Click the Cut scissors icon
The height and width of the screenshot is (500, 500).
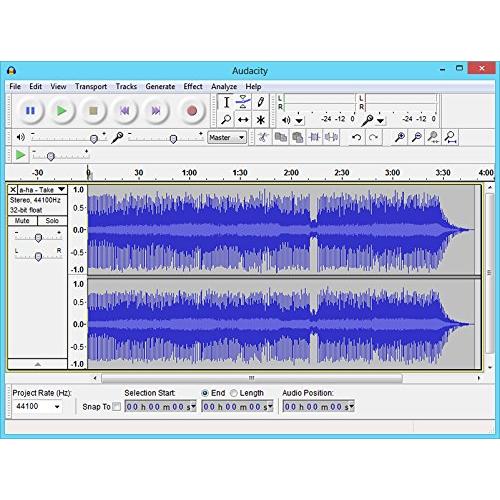263,137
